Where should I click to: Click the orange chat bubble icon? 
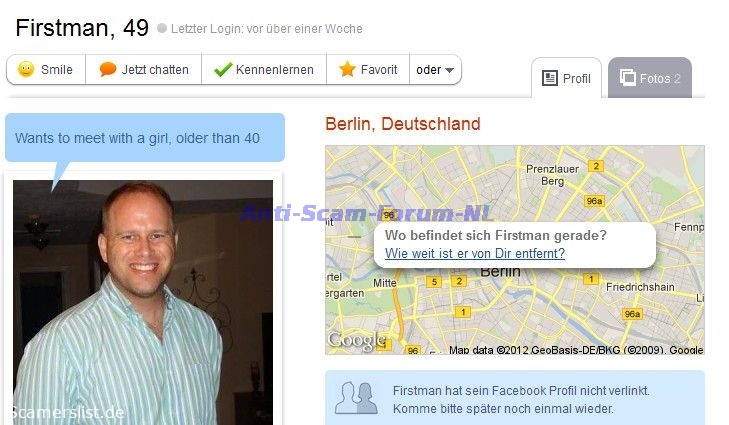107,69
